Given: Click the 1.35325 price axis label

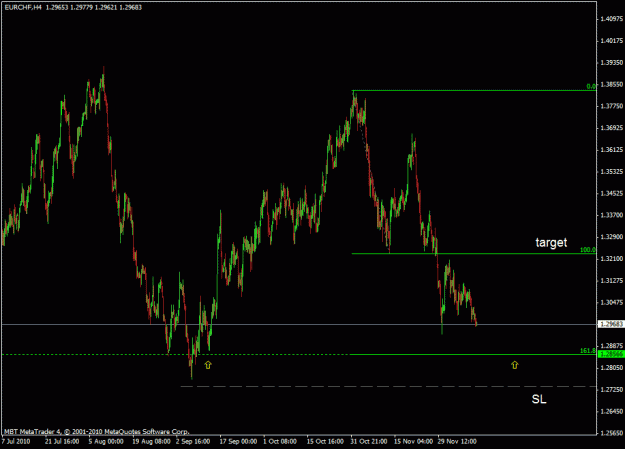Looking at the screenshot, I should 612,171.
